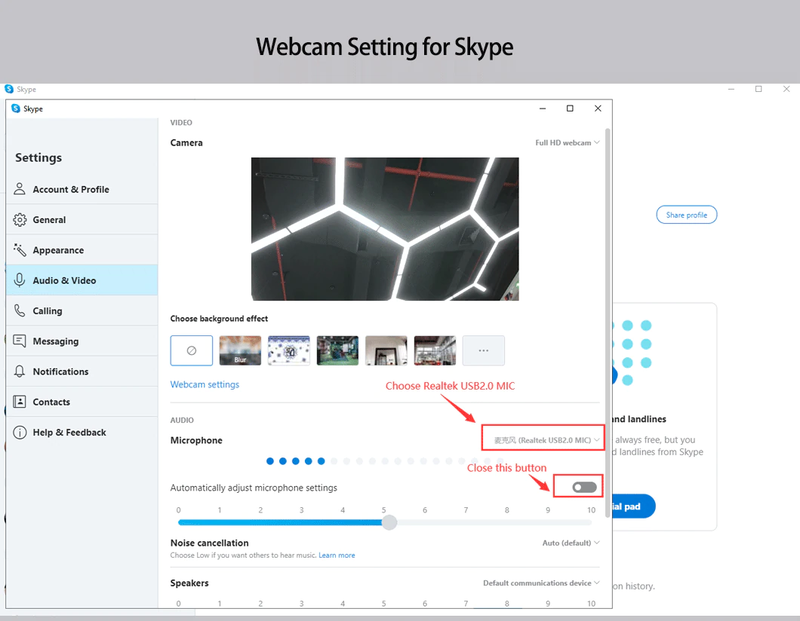Select the Blur background effect
The height and width of the screenshot is (621, 800).
pyautogui.click(x=240, y=350)
